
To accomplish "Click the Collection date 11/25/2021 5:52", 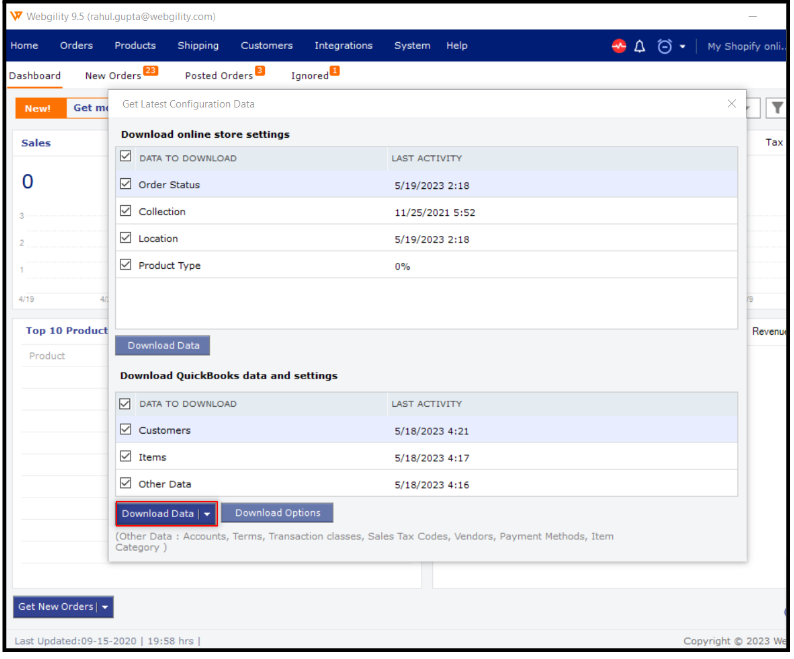I will [x=436, y=213].
